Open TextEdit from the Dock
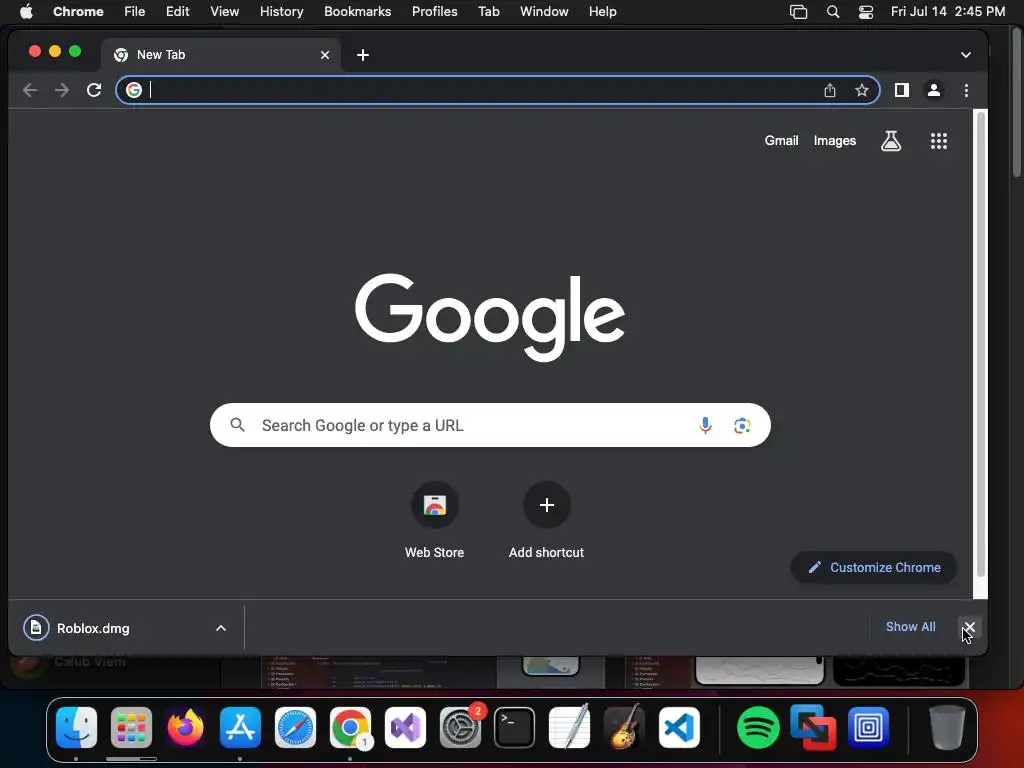1024x768 pixels. (x=569, y=728)
